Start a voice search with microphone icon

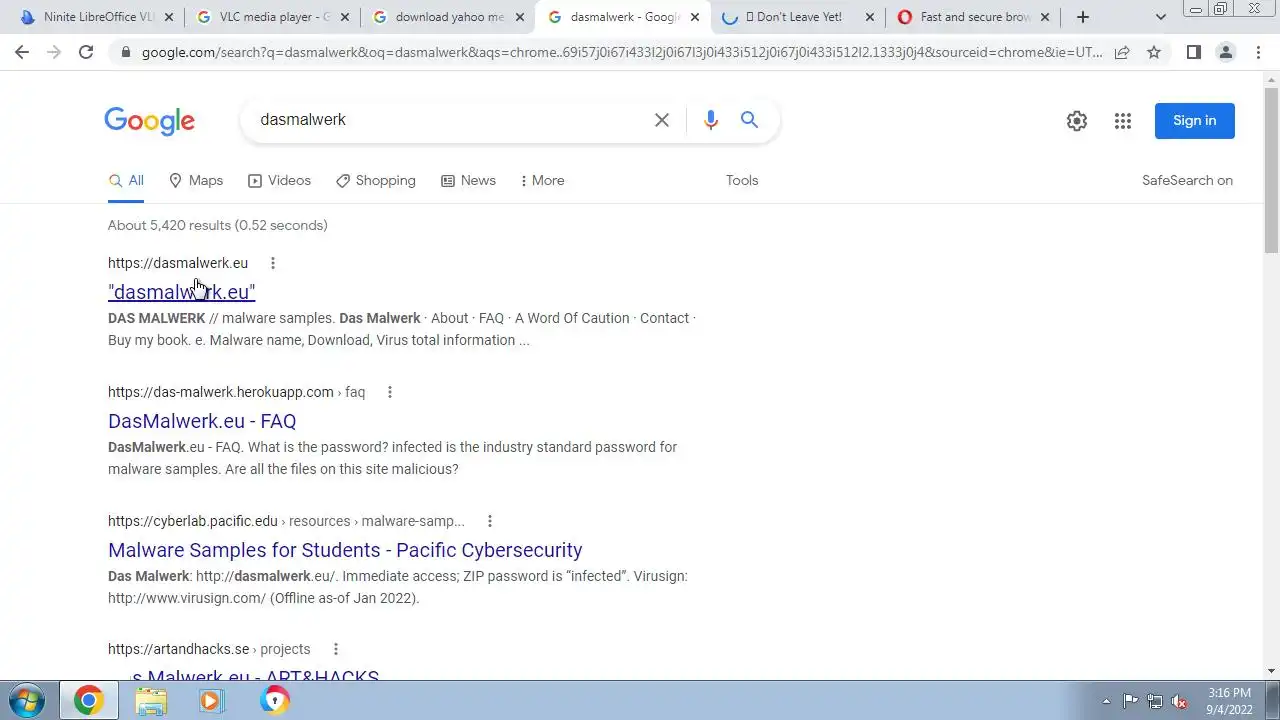tap(711, 120)
